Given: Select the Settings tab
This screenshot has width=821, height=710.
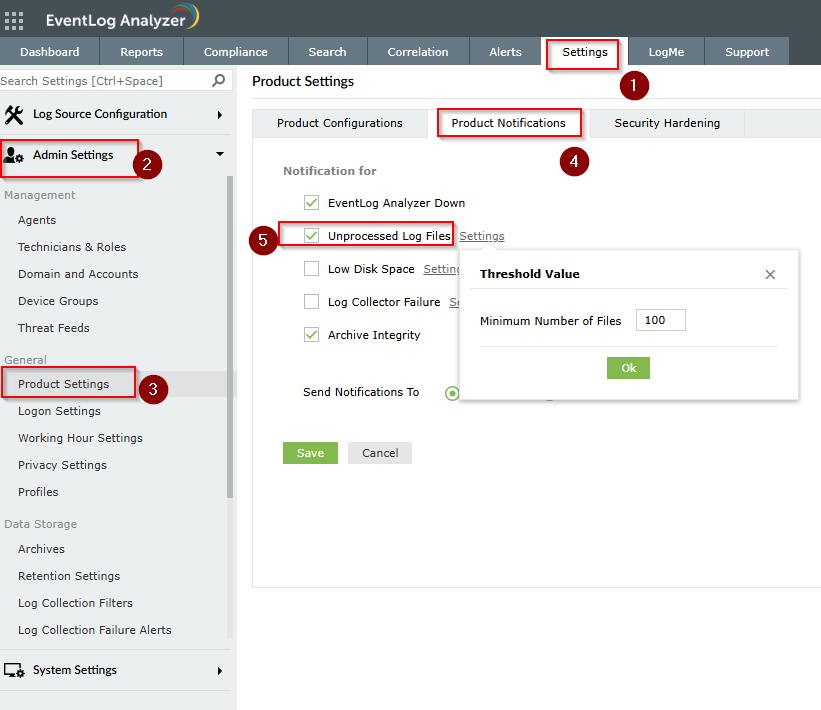Looking at the screenshot, I should click(x=585, y=52).
